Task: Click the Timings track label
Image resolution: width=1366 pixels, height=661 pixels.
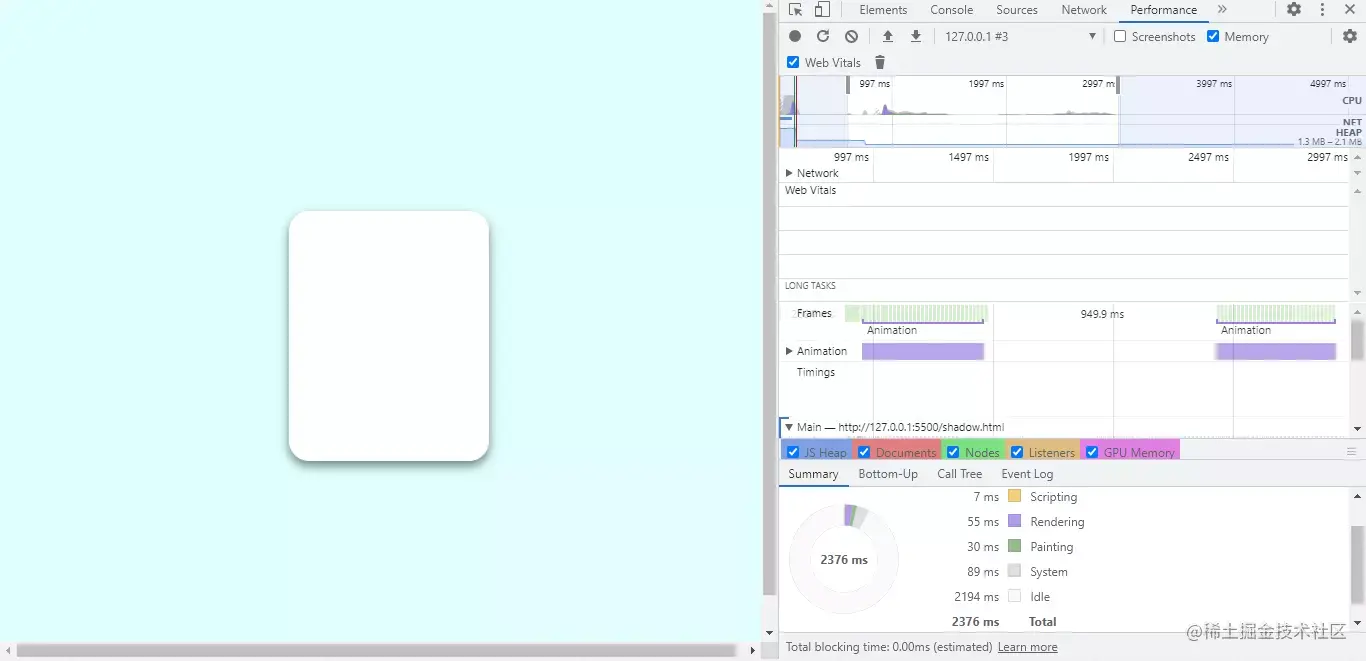Action: click(816, 372)
